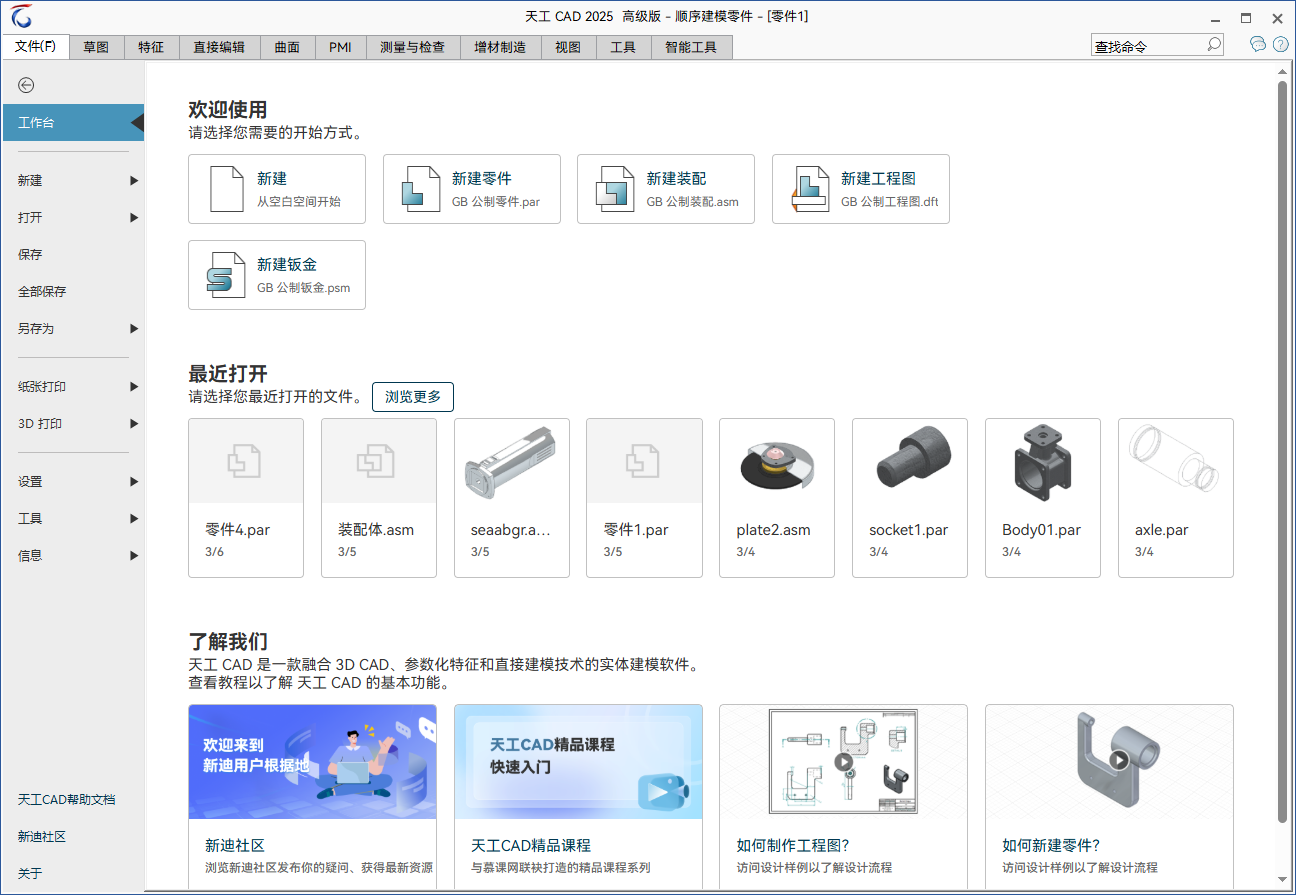
Task: Open the 天工CAD精品课程 course card
Action: (578, 797)
